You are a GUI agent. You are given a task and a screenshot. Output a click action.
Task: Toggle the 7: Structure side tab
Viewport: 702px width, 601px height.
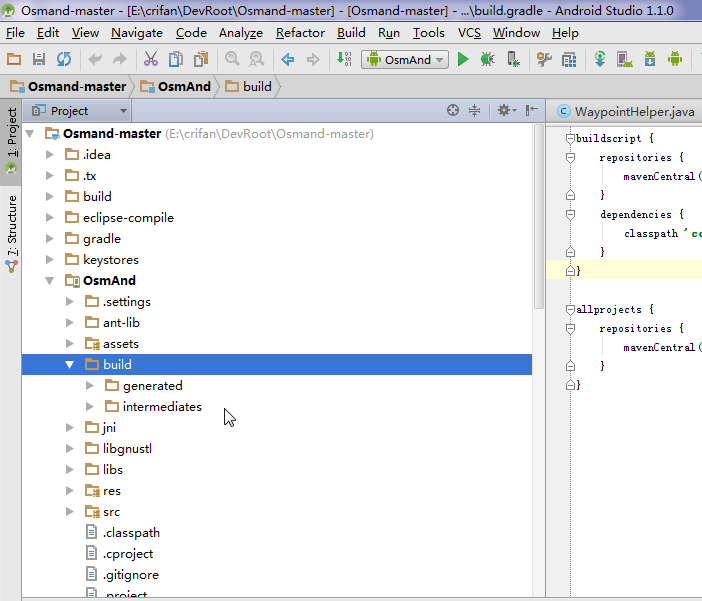11,235
